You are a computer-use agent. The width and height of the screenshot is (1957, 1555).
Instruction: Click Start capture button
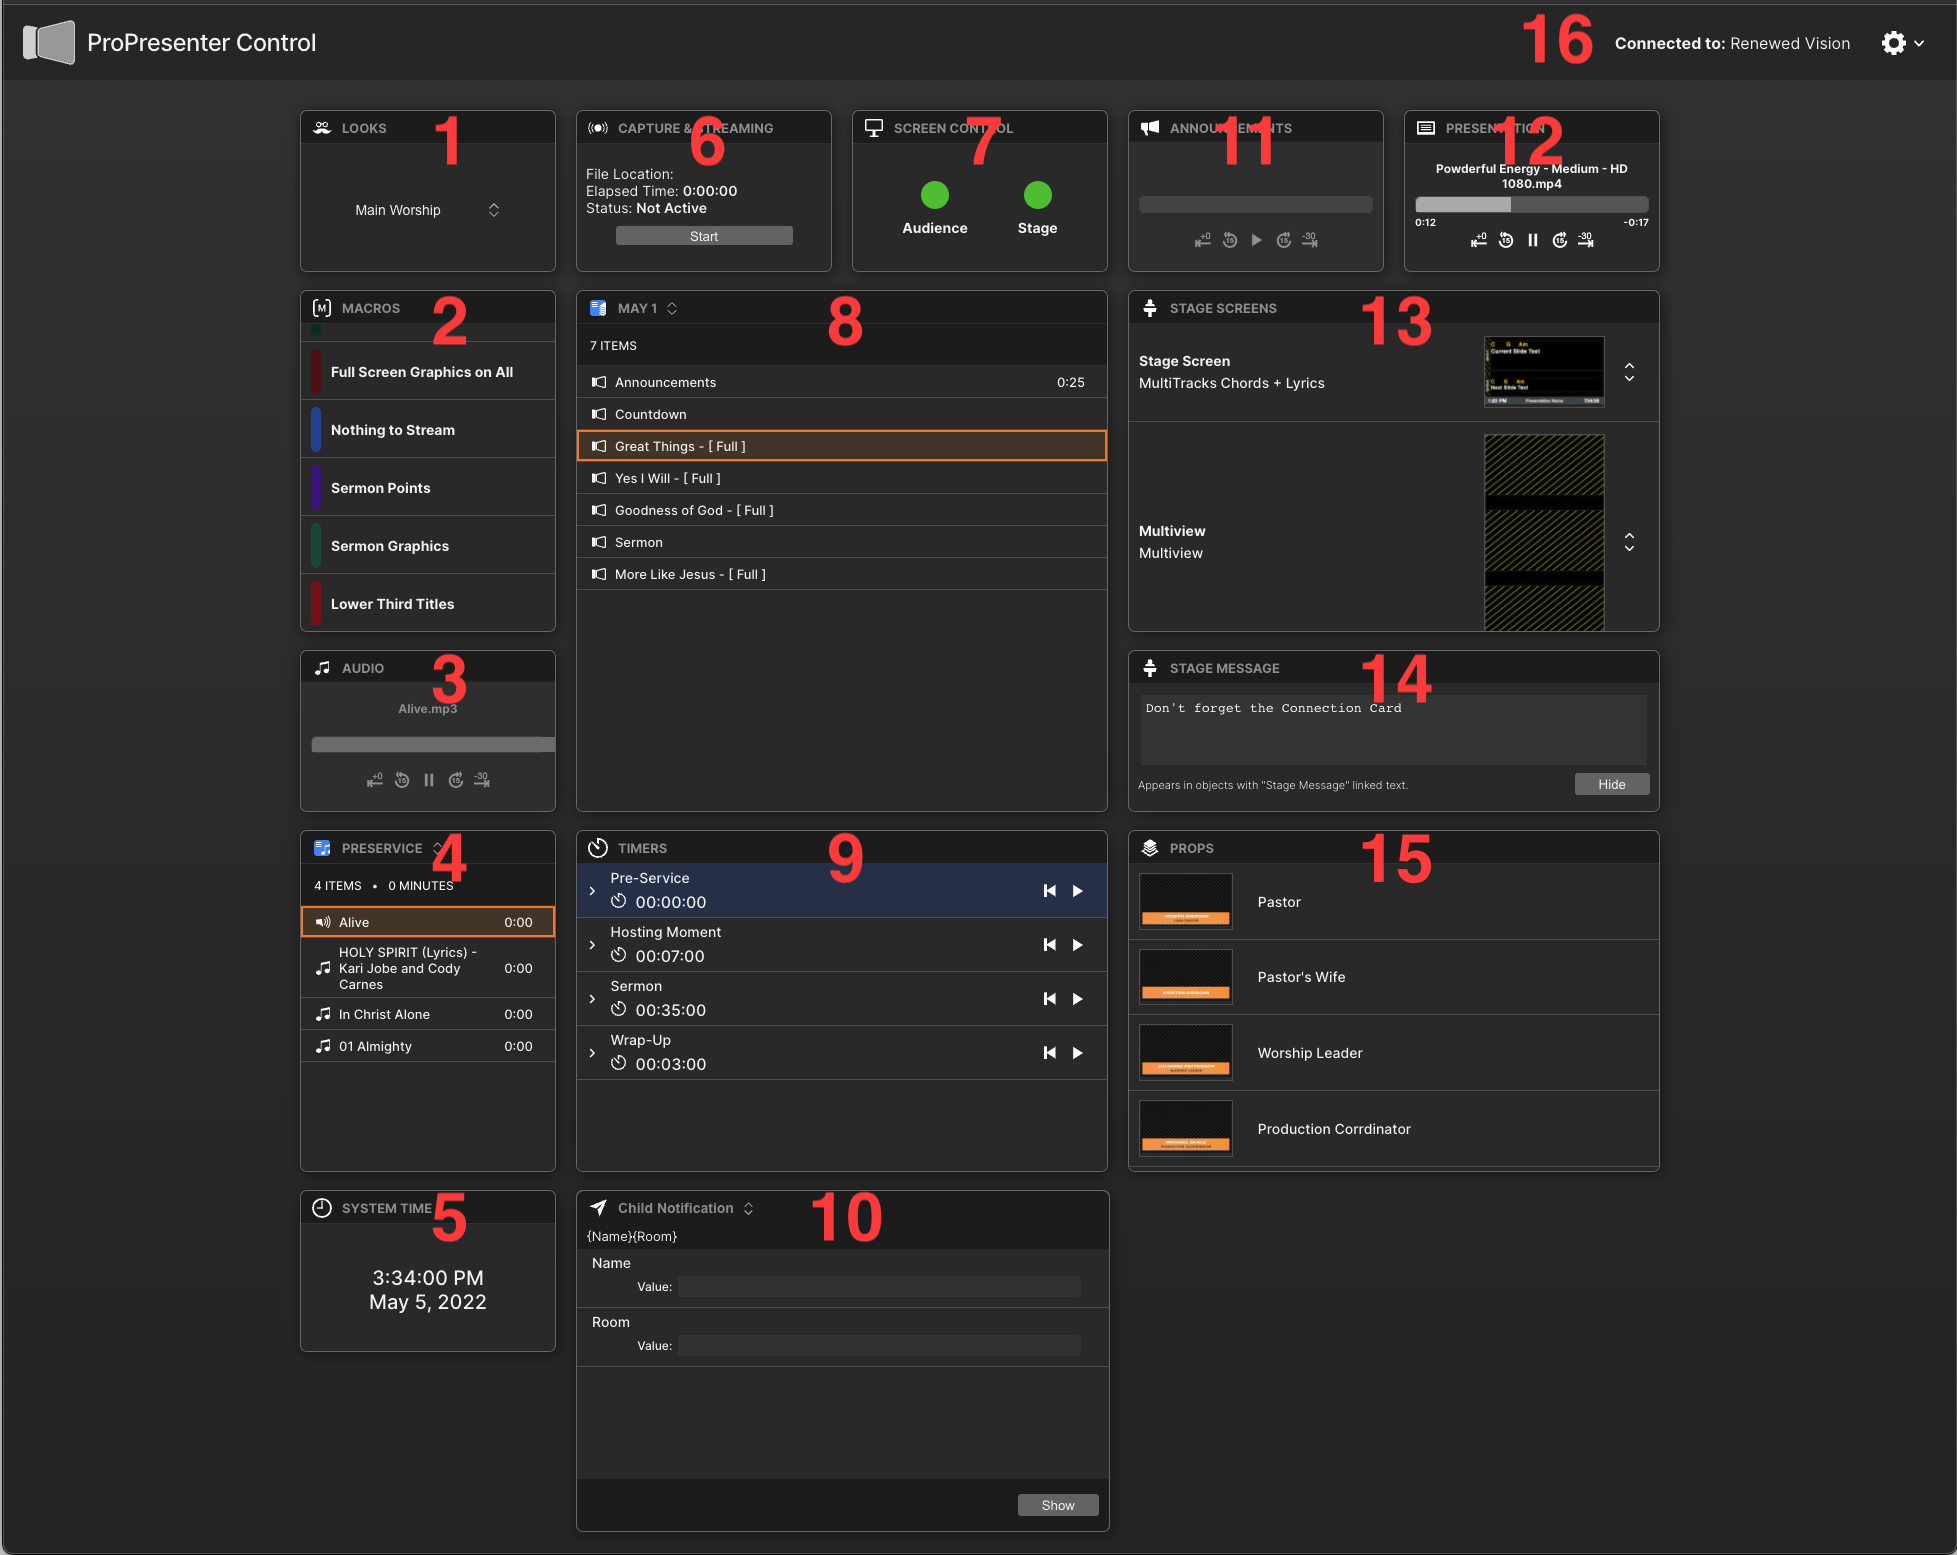click(703, 237)
